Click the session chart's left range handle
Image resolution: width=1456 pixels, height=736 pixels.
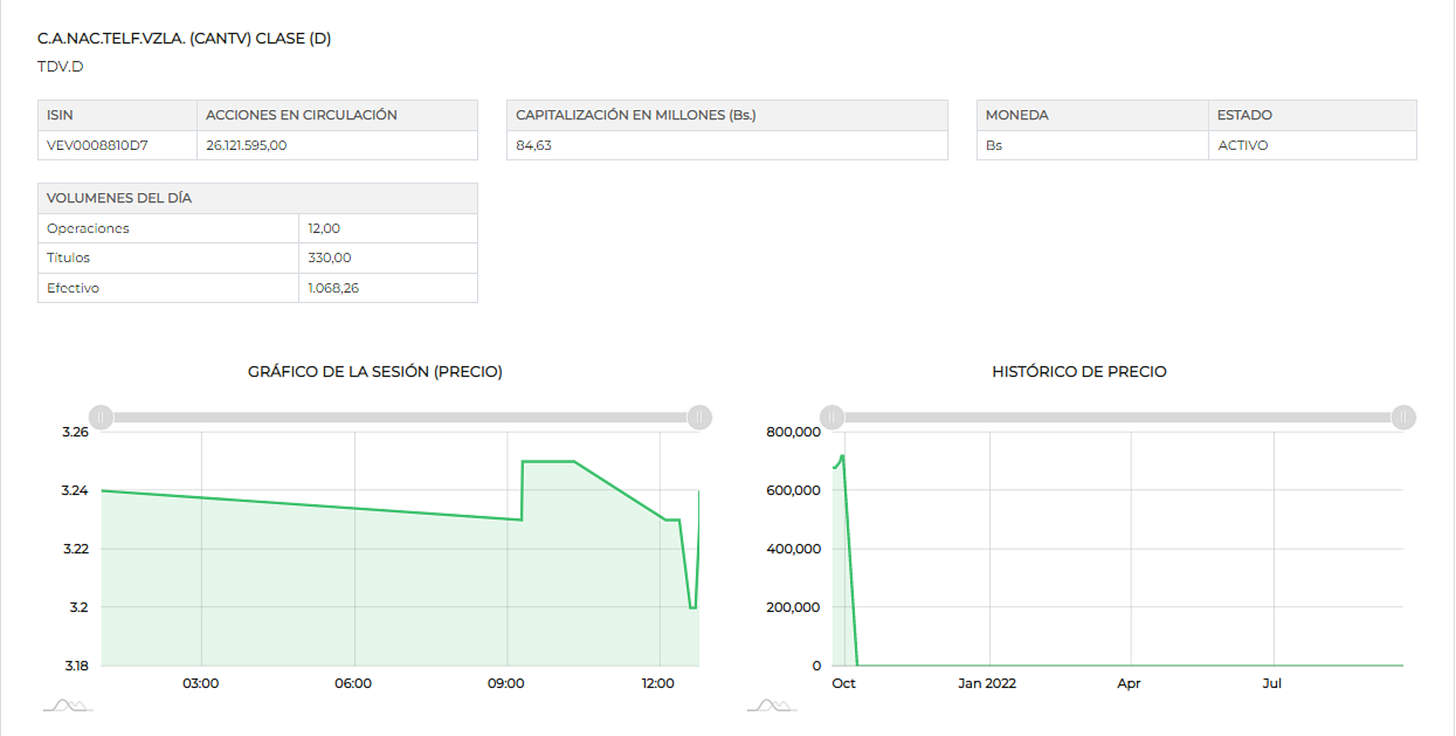(100, 417)
